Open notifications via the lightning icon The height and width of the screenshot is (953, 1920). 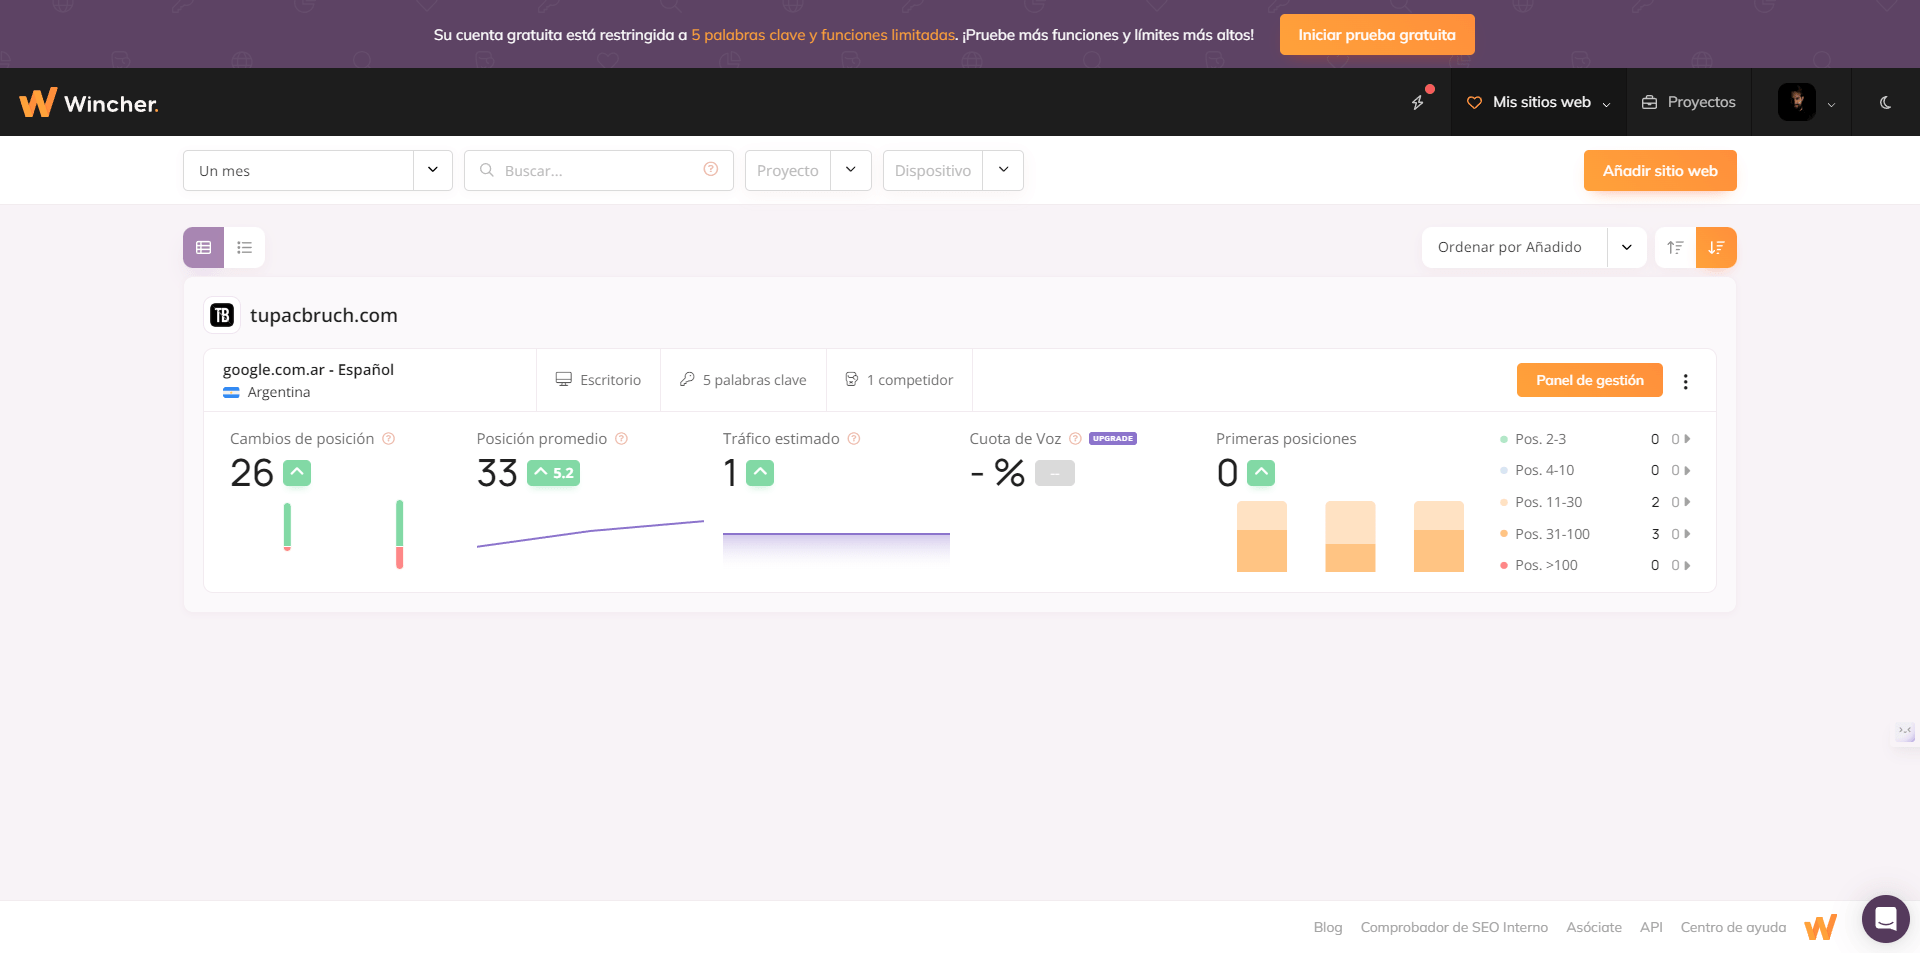(x=1417, y=102)
